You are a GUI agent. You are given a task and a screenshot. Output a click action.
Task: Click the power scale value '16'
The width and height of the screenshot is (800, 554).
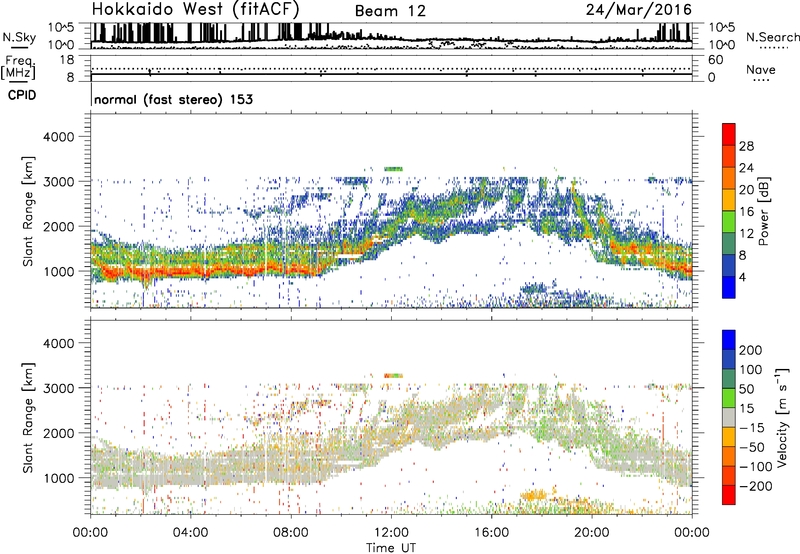746,212
